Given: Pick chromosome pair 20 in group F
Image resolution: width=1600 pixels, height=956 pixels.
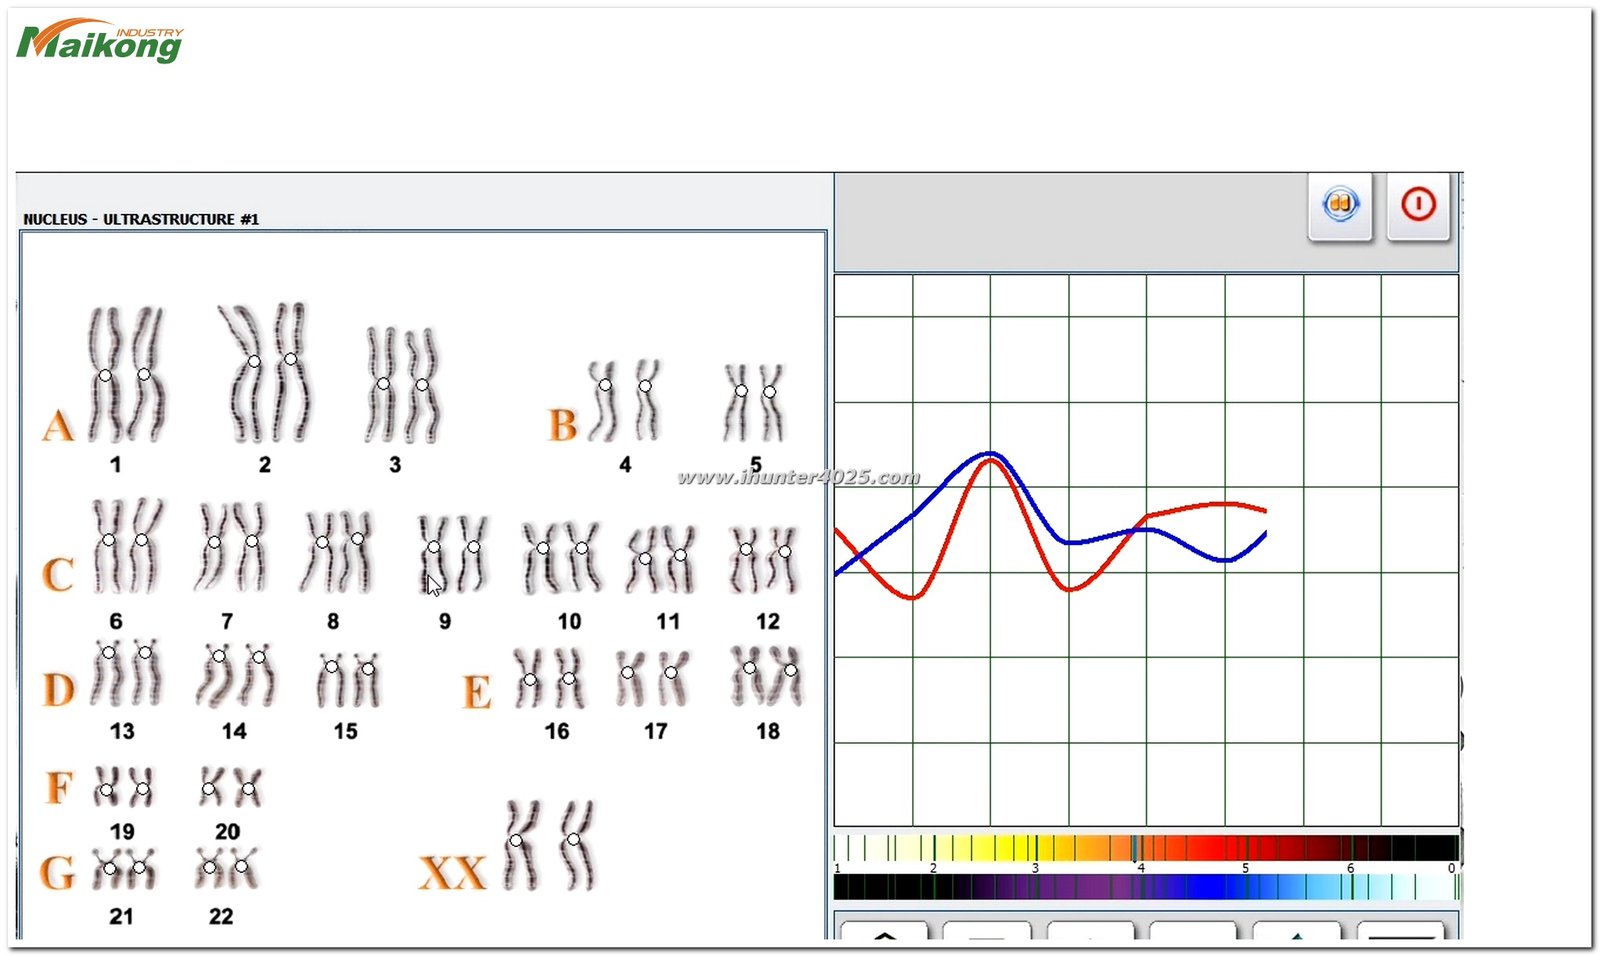Looking at the screenshot, I should click(229, 788).
